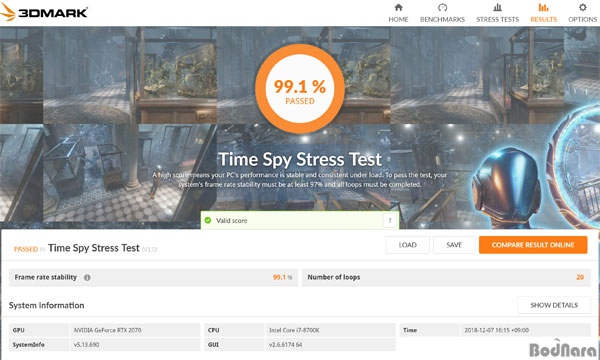Open Stress Tests bar chart icon
Image resolution: width=600 pixels, height=360 pixels.
click(497, 8)
